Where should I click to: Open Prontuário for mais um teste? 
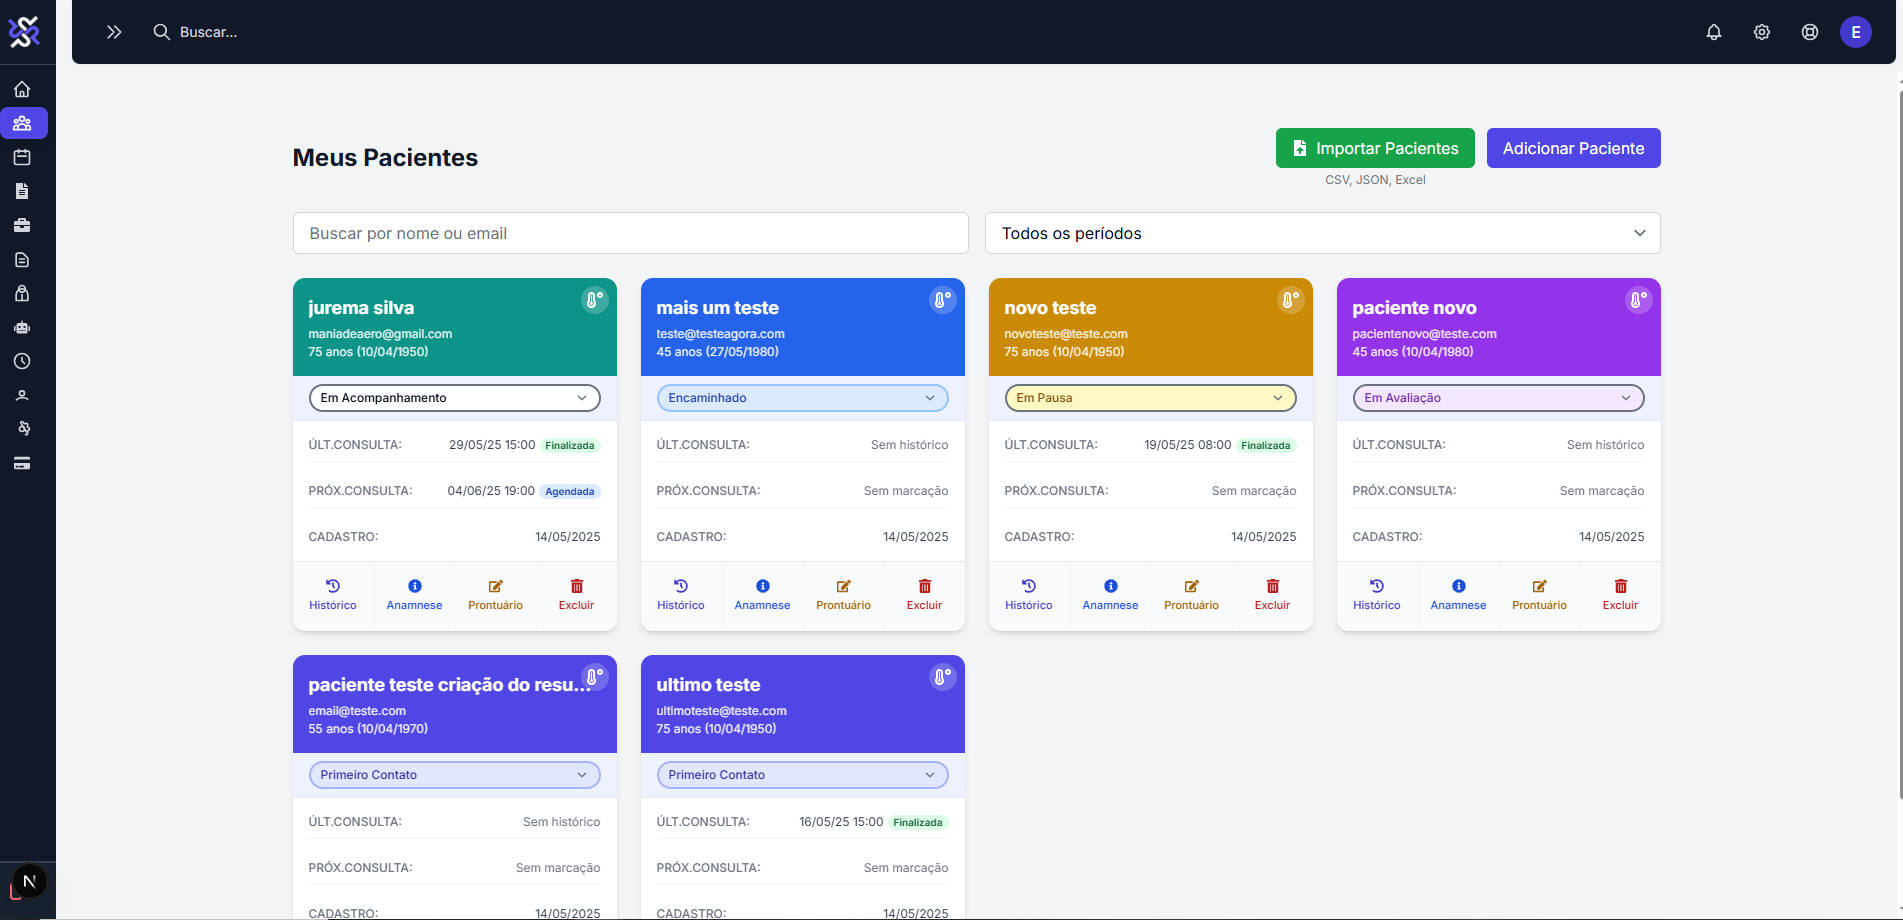[843, 595]
